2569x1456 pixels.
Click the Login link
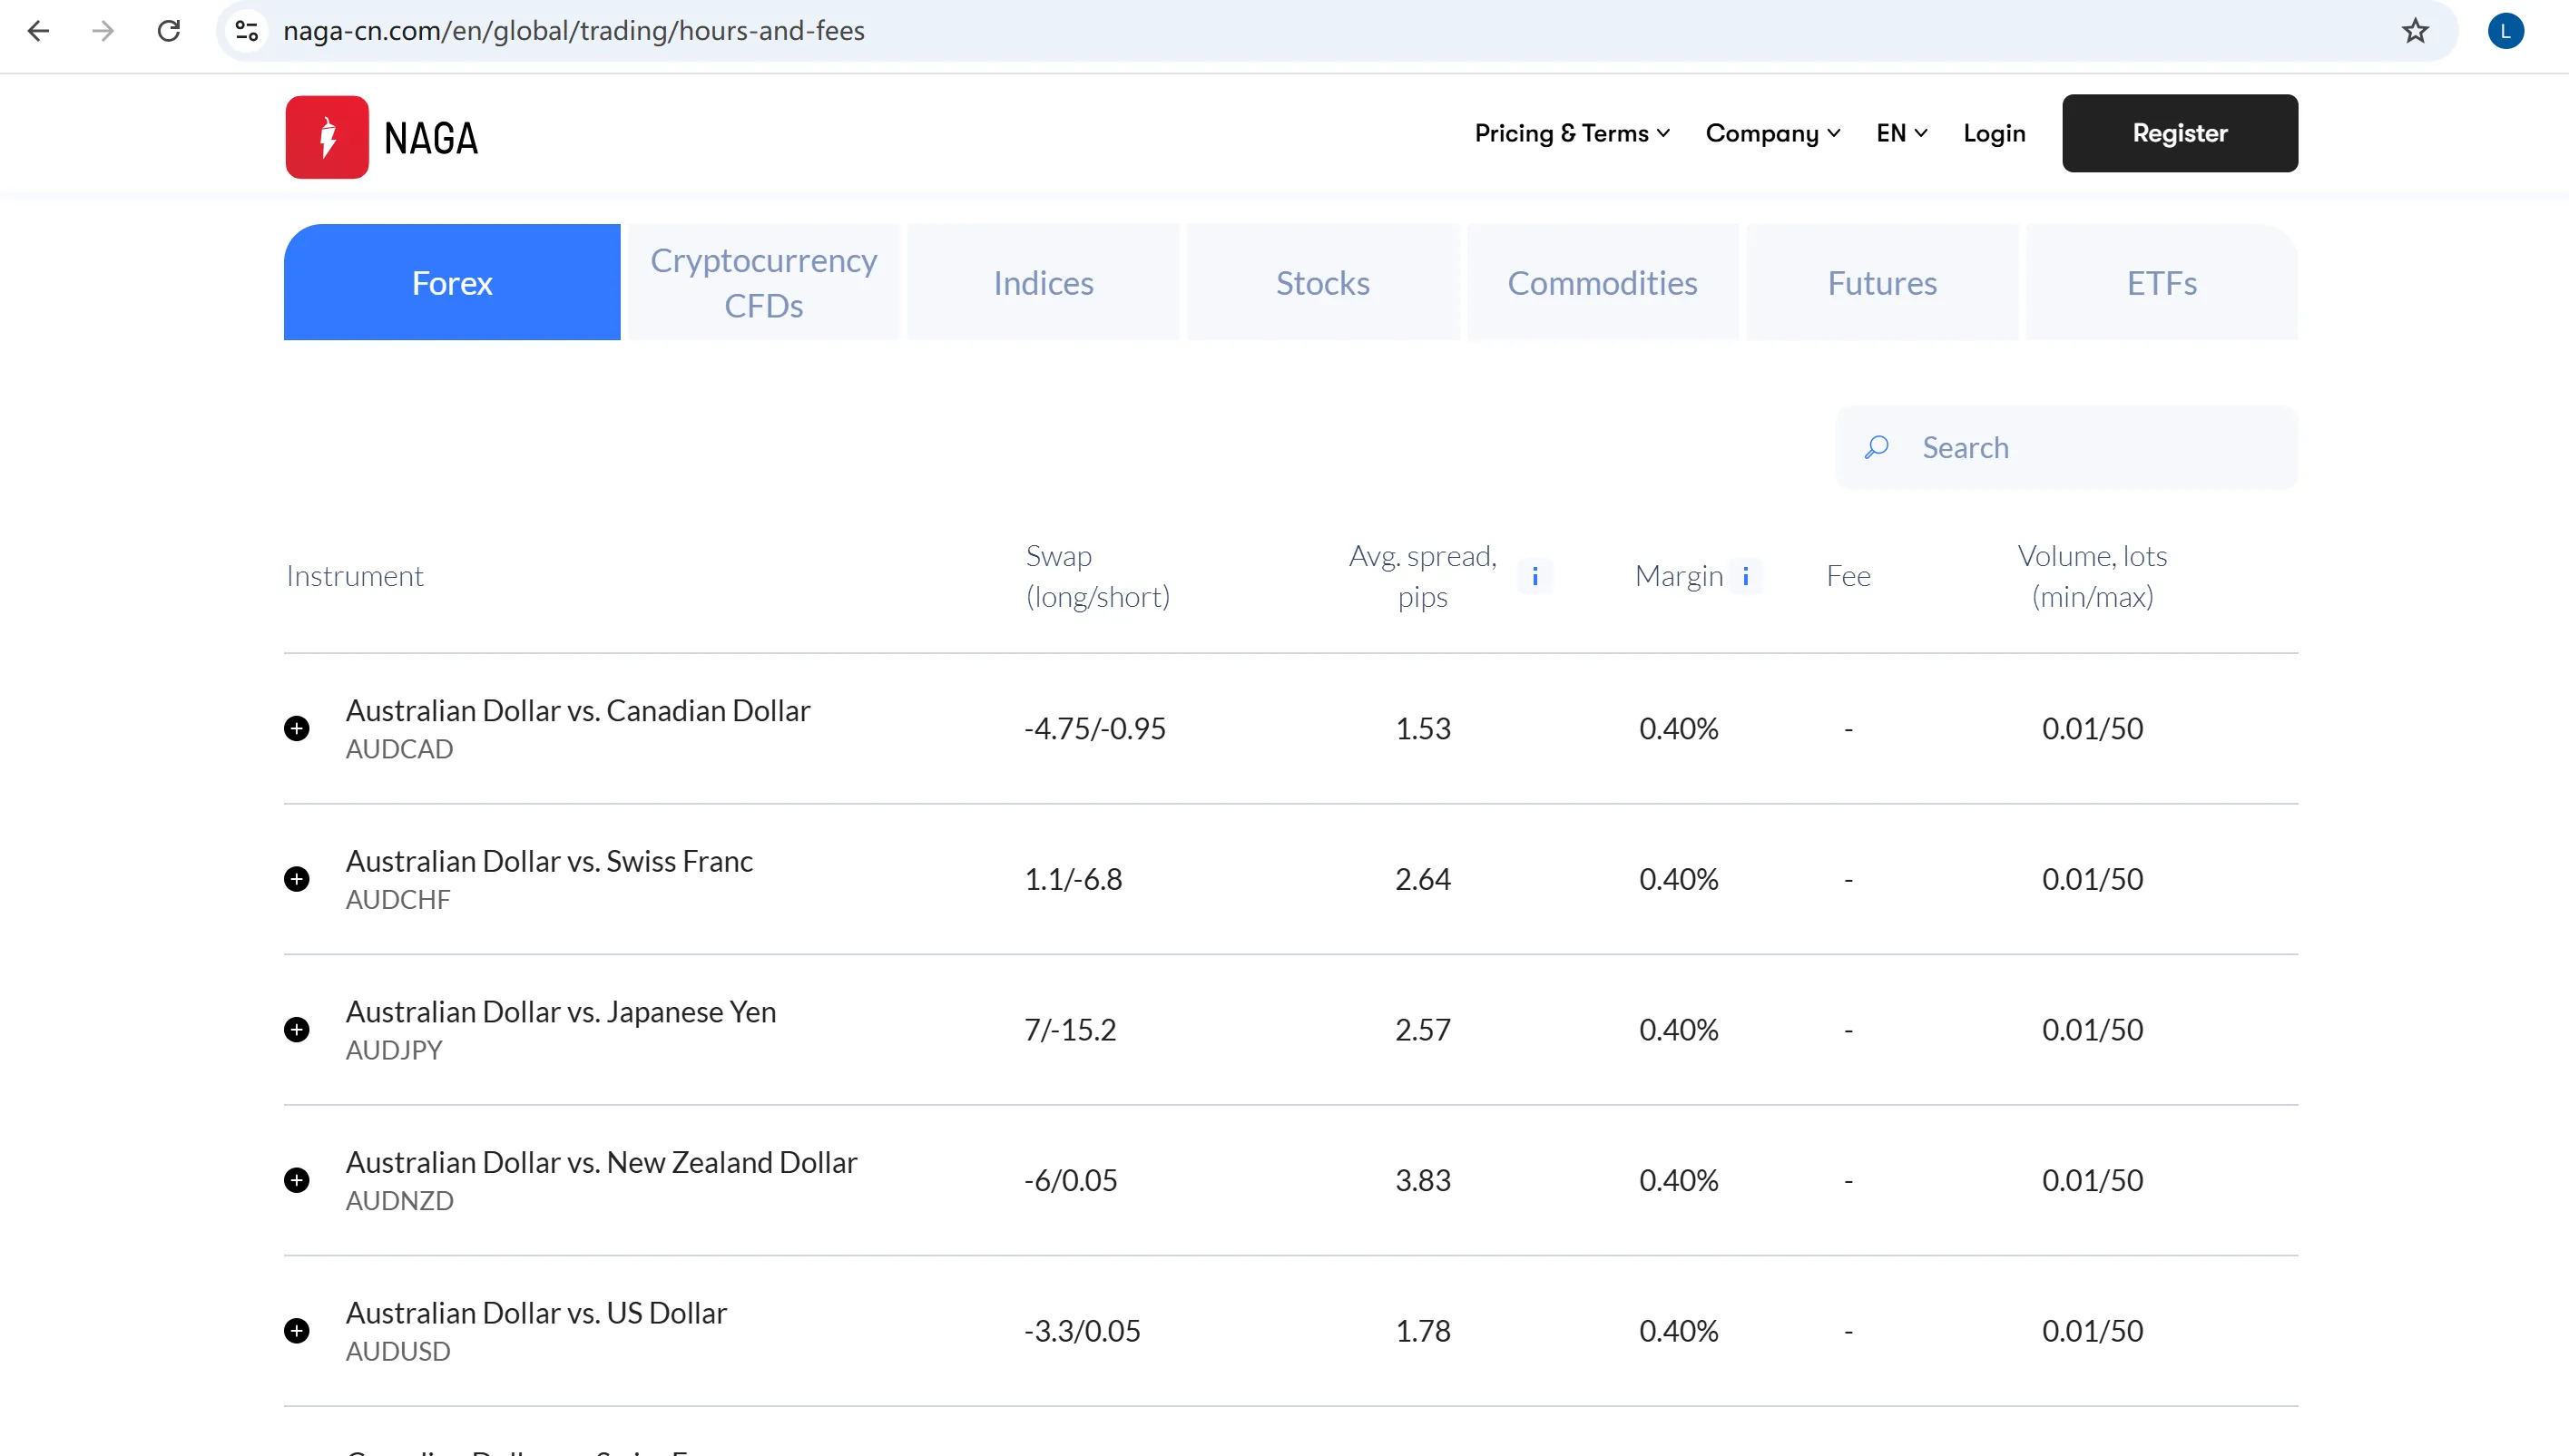[1994, 133]
